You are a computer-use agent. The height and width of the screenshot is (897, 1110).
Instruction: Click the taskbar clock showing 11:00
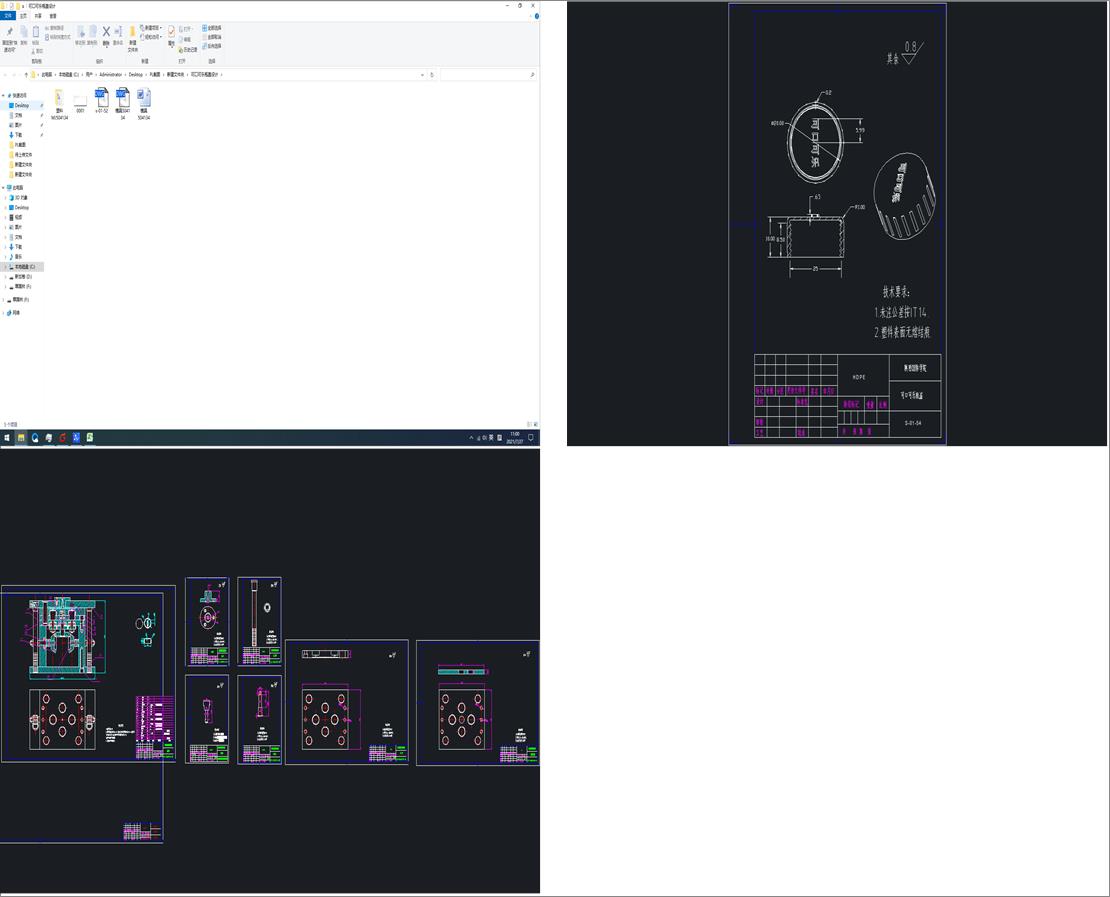pyautogui.click(x=515, y=438)
